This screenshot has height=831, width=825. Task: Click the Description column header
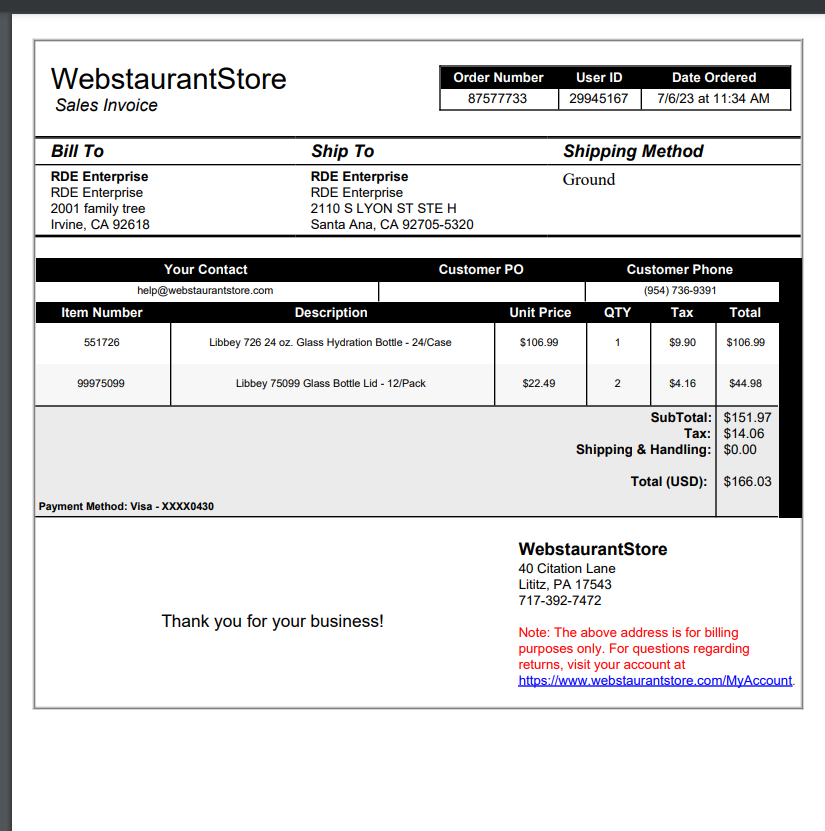tap(331, 312)
